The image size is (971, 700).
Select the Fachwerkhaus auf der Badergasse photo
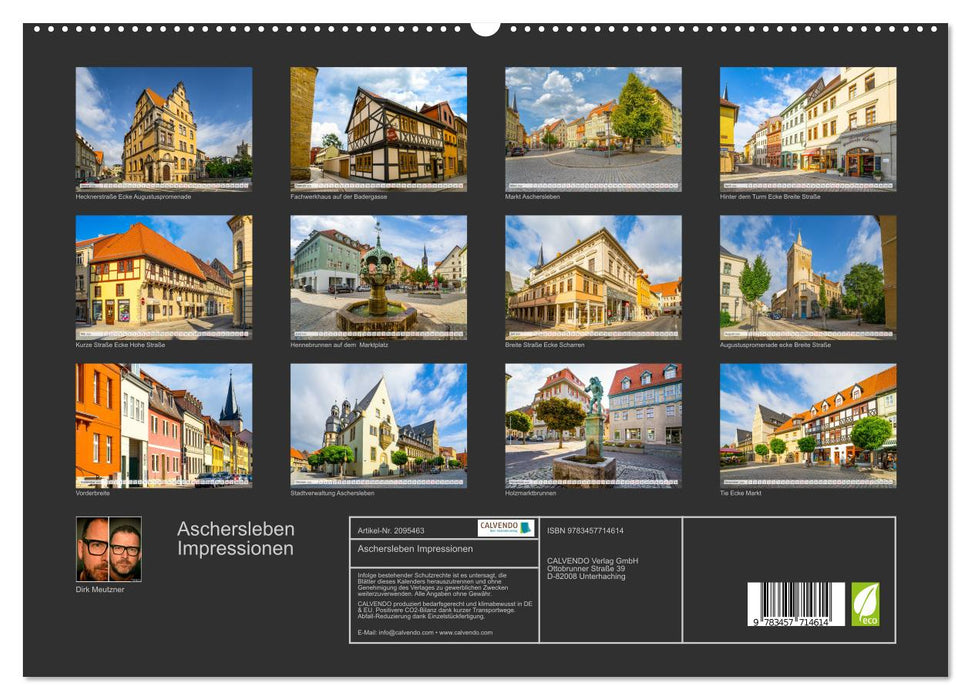pyautogui.click(x=378, y=128)
